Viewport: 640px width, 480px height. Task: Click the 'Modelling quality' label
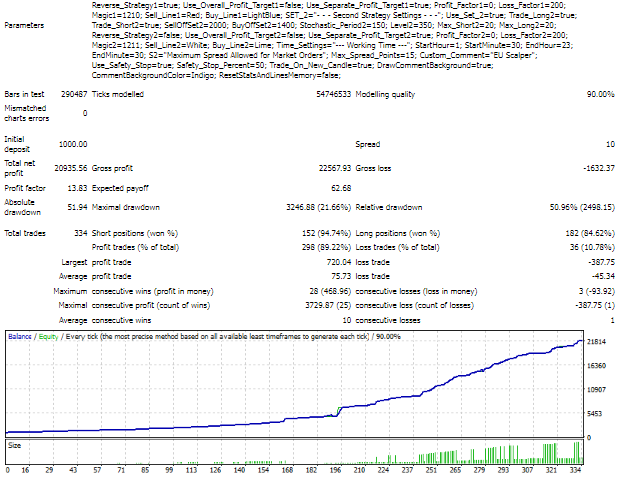point(385,94)
